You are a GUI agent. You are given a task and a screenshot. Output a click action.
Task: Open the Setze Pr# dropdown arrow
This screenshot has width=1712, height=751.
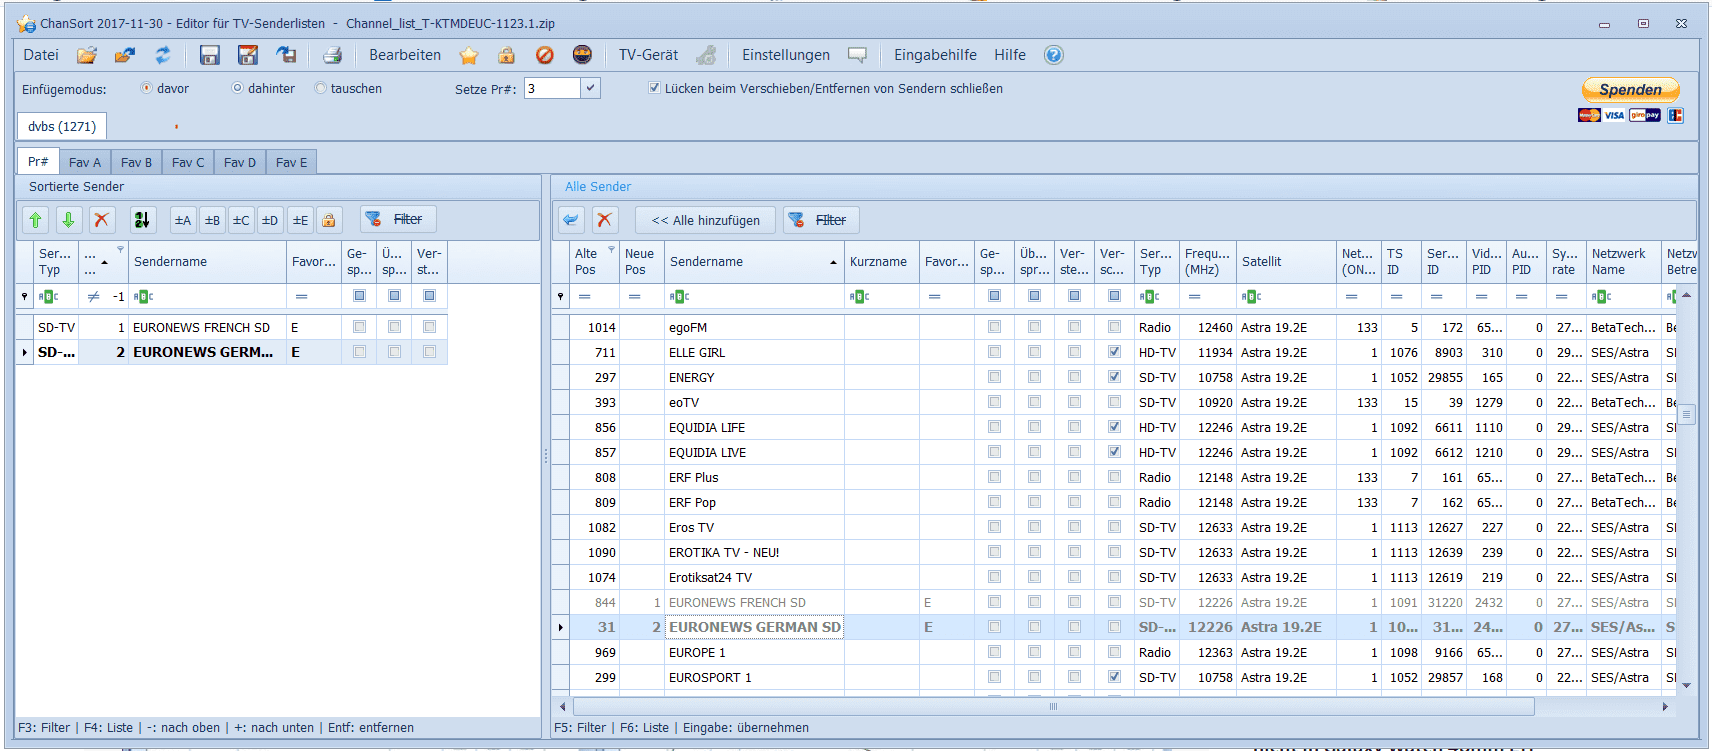click(591, 88)
